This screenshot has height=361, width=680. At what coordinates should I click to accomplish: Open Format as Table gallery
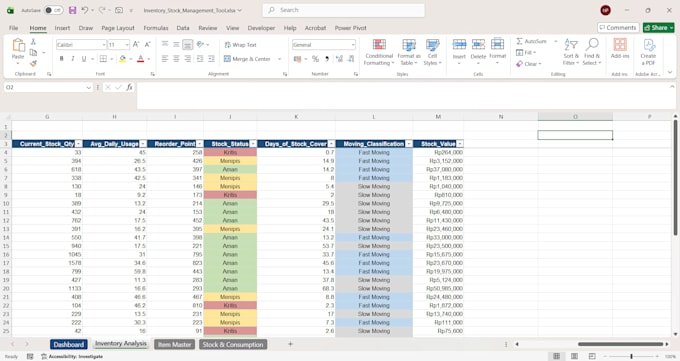click(x=409, y=52)
